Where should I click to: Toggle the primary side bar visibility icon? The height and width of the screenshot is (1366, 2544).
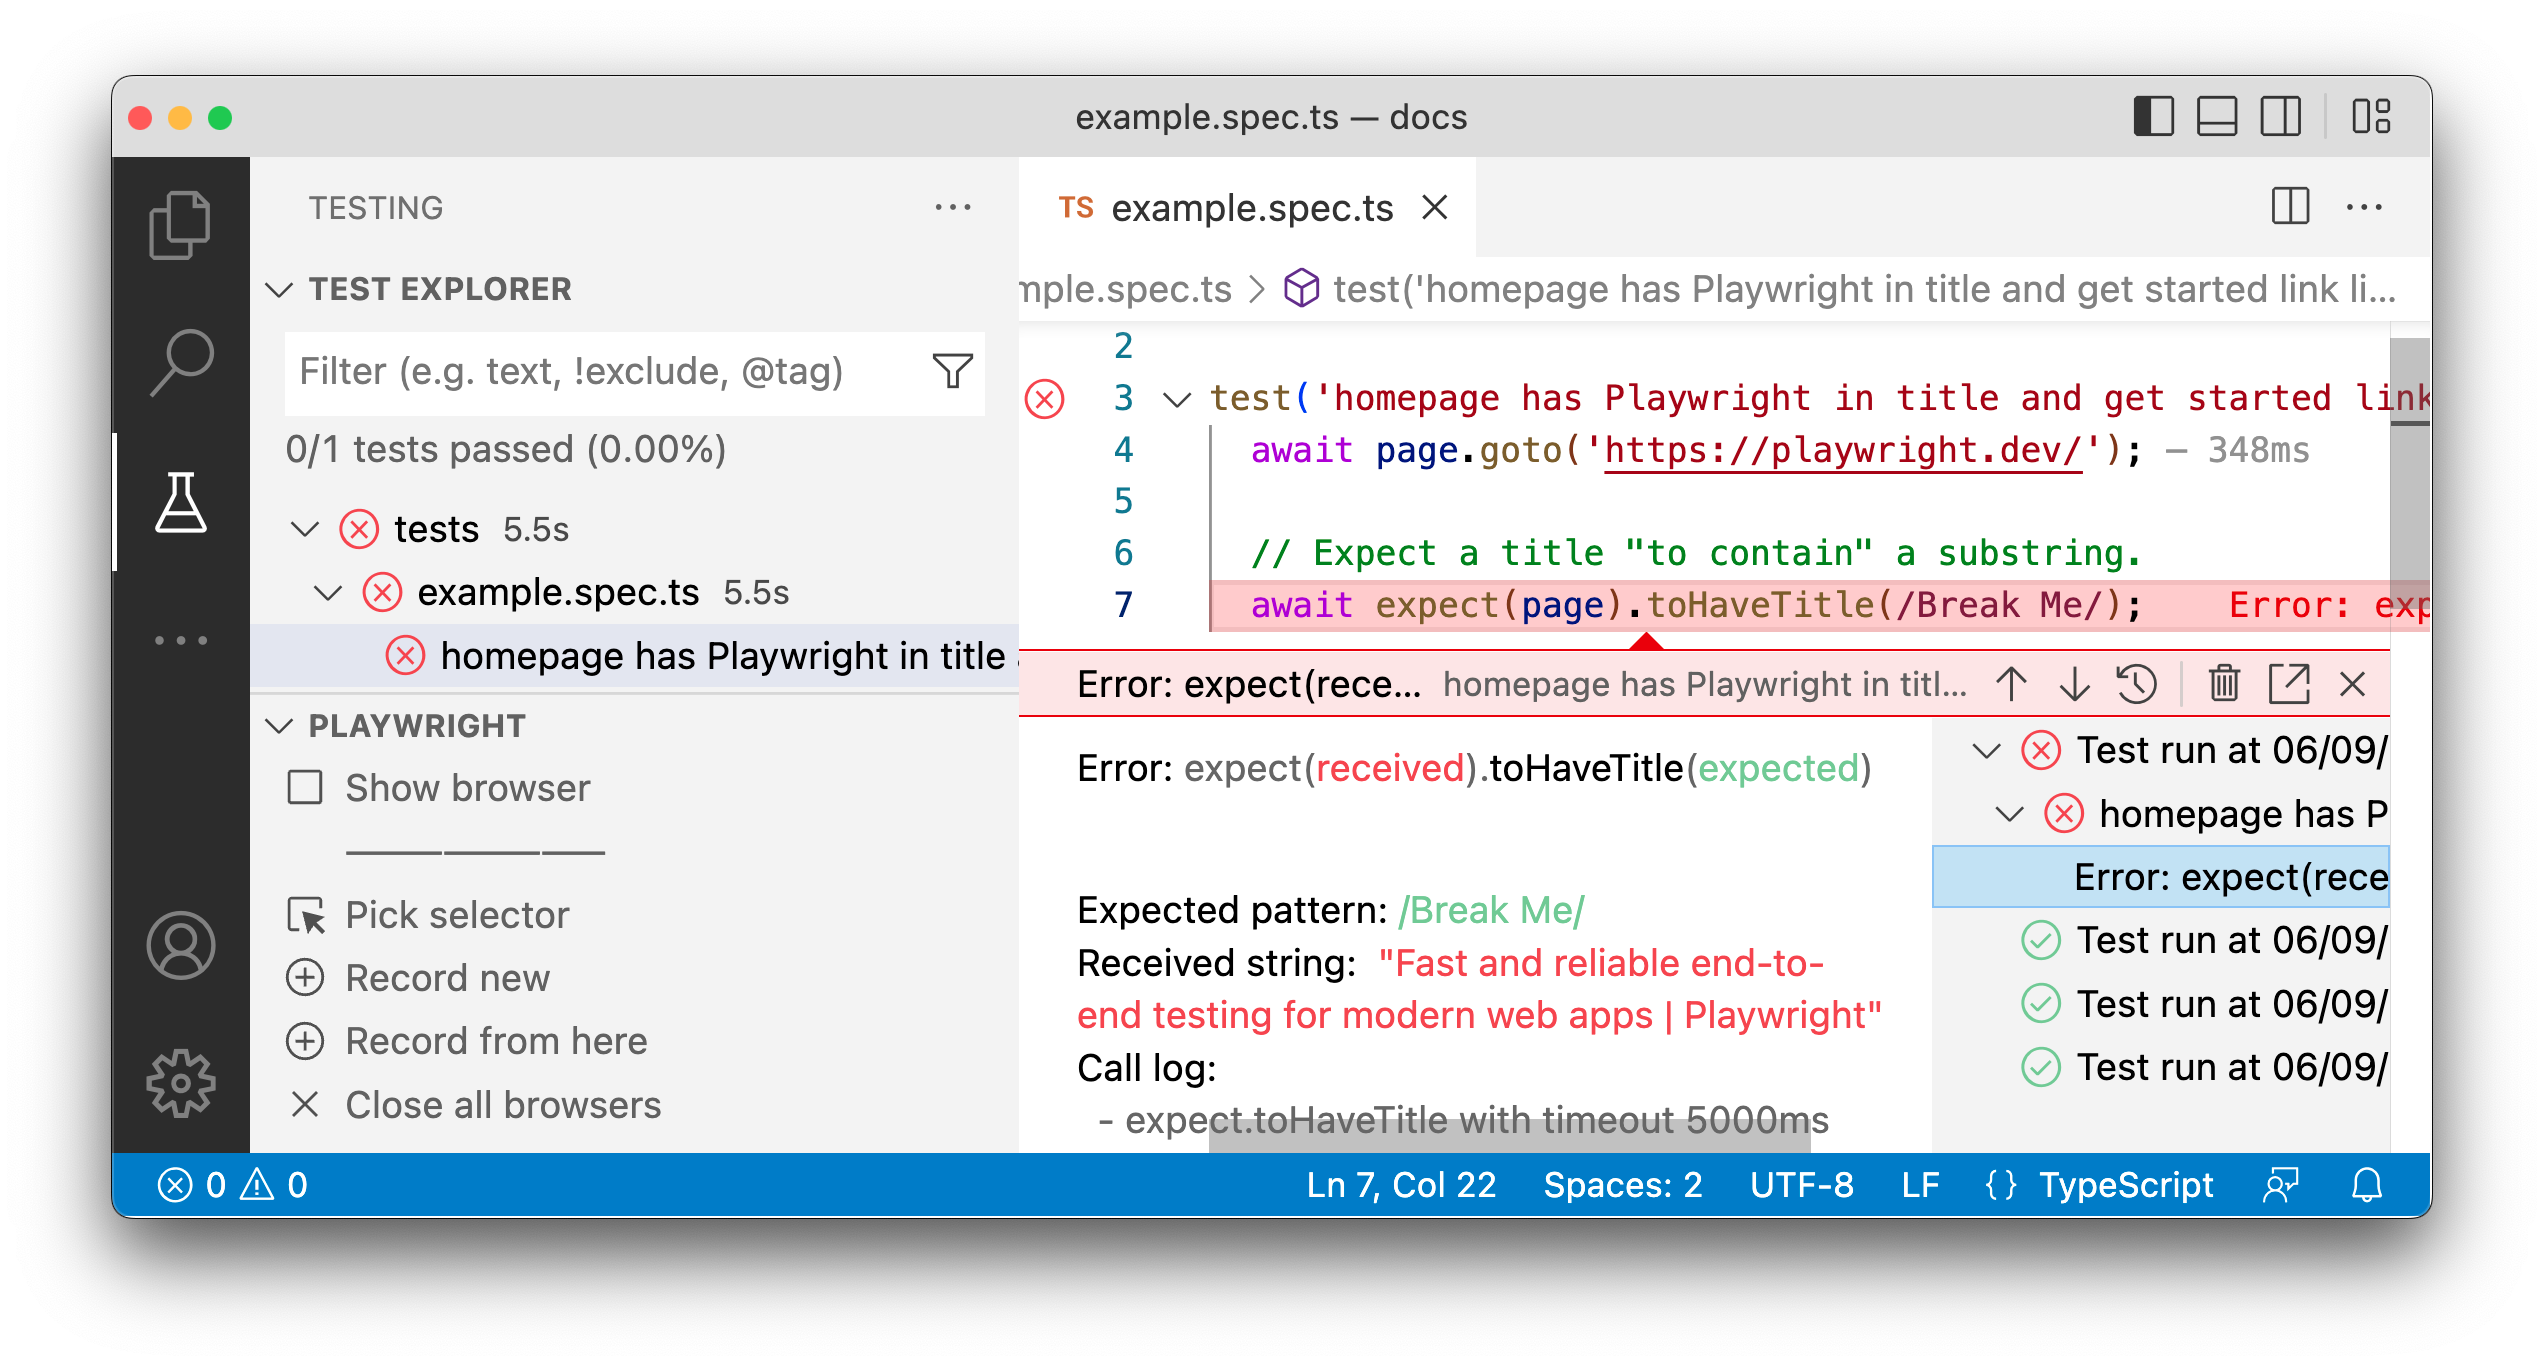2155,117
